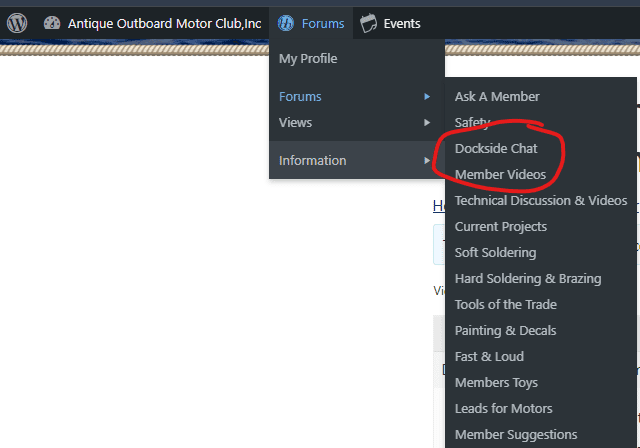The image size is (640, 448).
Task: Go to the Fast & Loud forum
Action: click(489, 357)
